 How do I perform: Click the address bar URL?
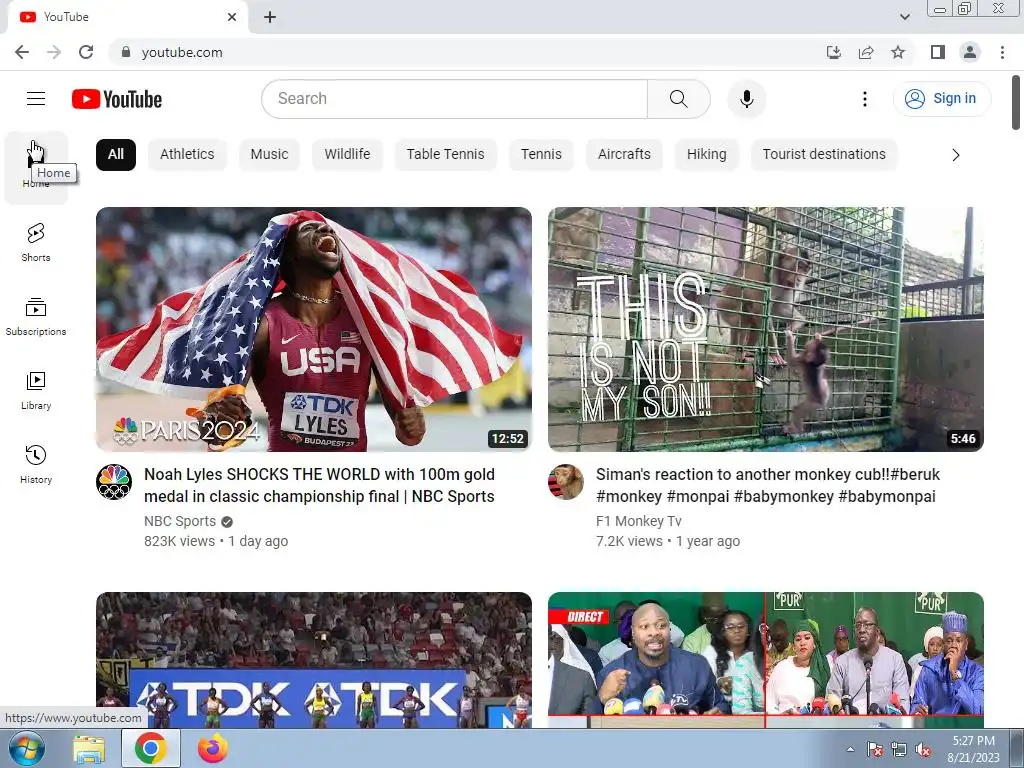click(x=182, y=52)
